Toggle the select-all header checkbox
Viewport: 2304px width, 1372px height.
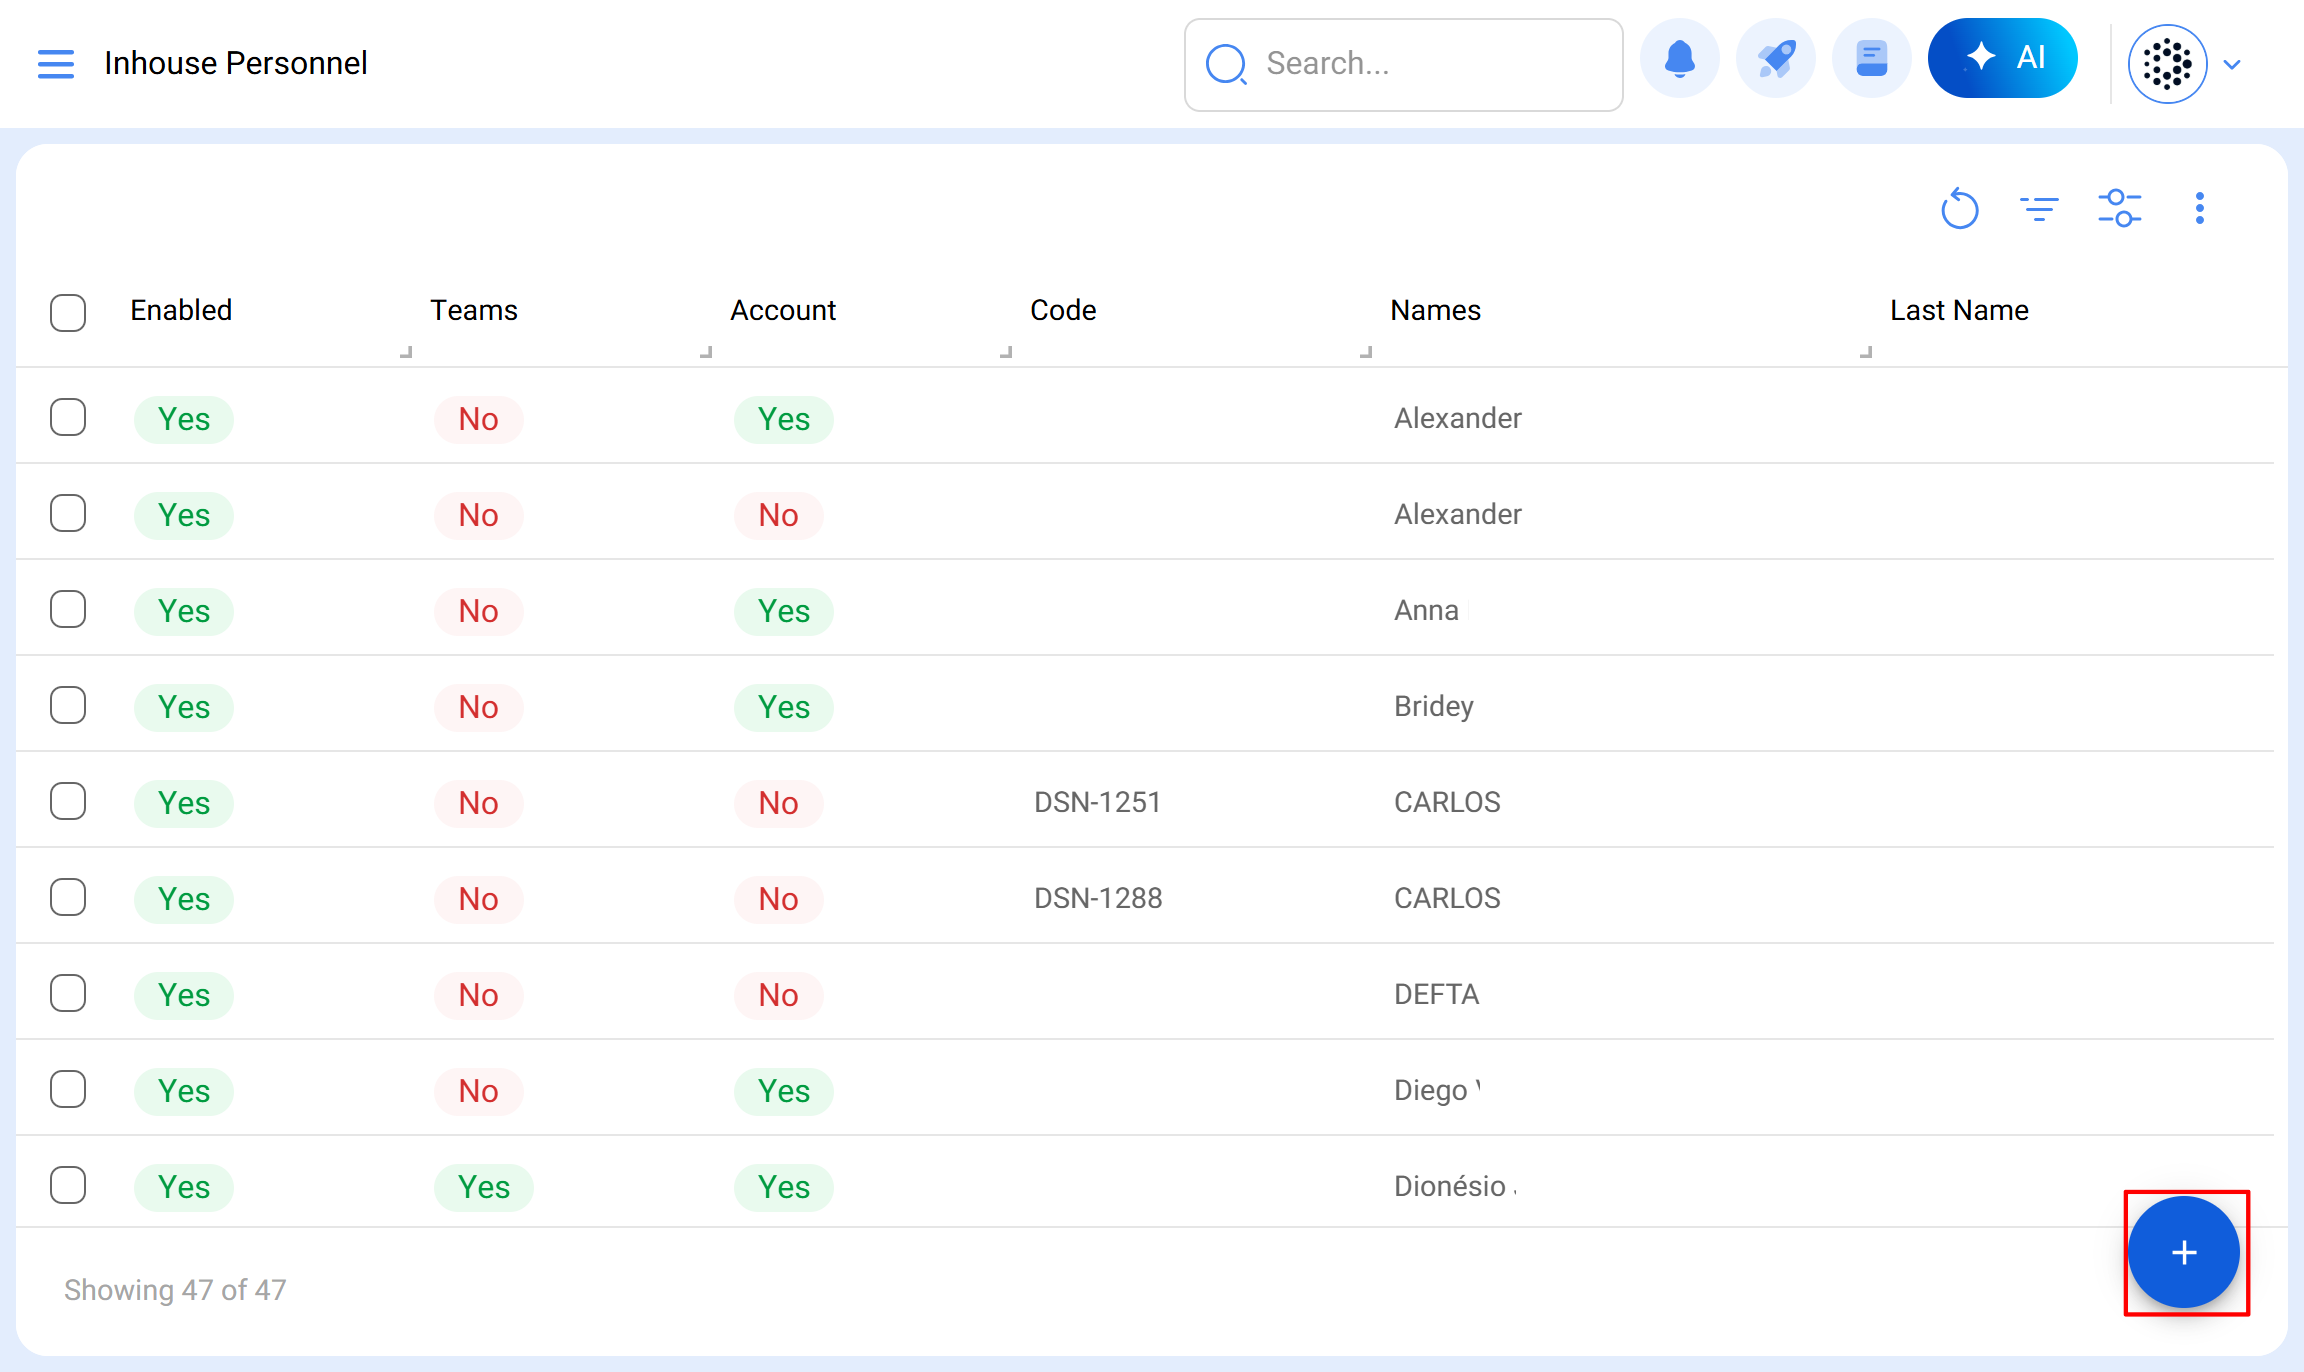coord(68,312)
